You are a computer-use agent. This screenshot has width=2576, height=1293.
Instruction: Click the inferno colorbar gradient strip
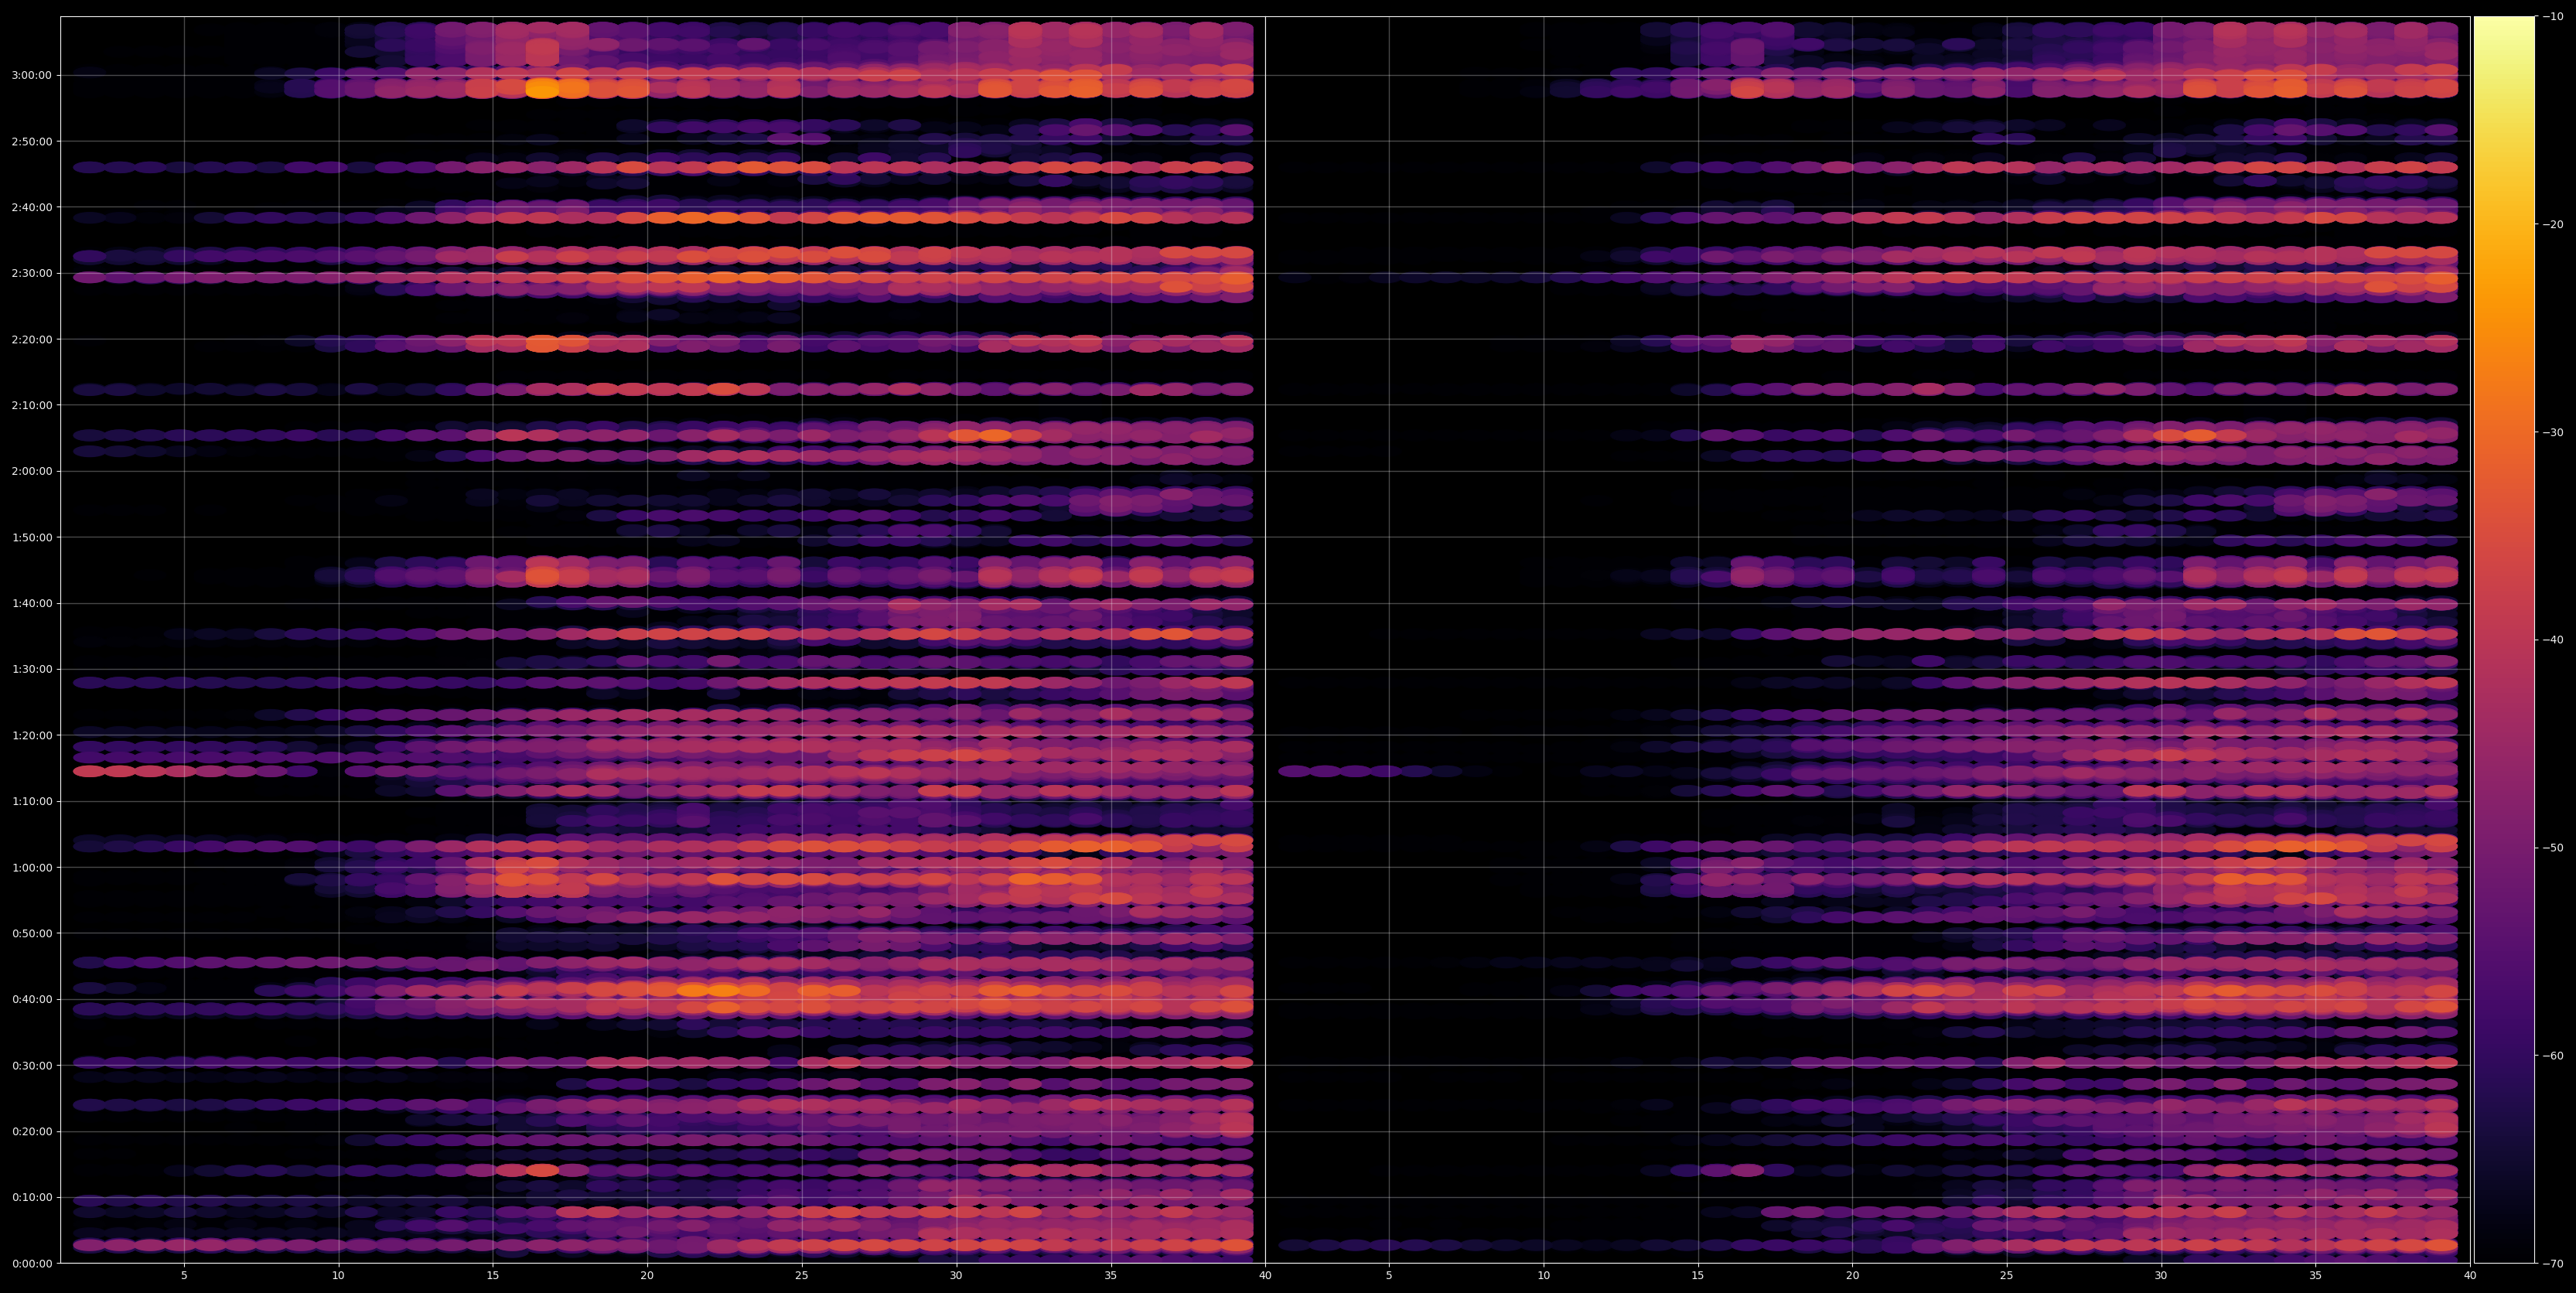click(x=2504, y=639)
